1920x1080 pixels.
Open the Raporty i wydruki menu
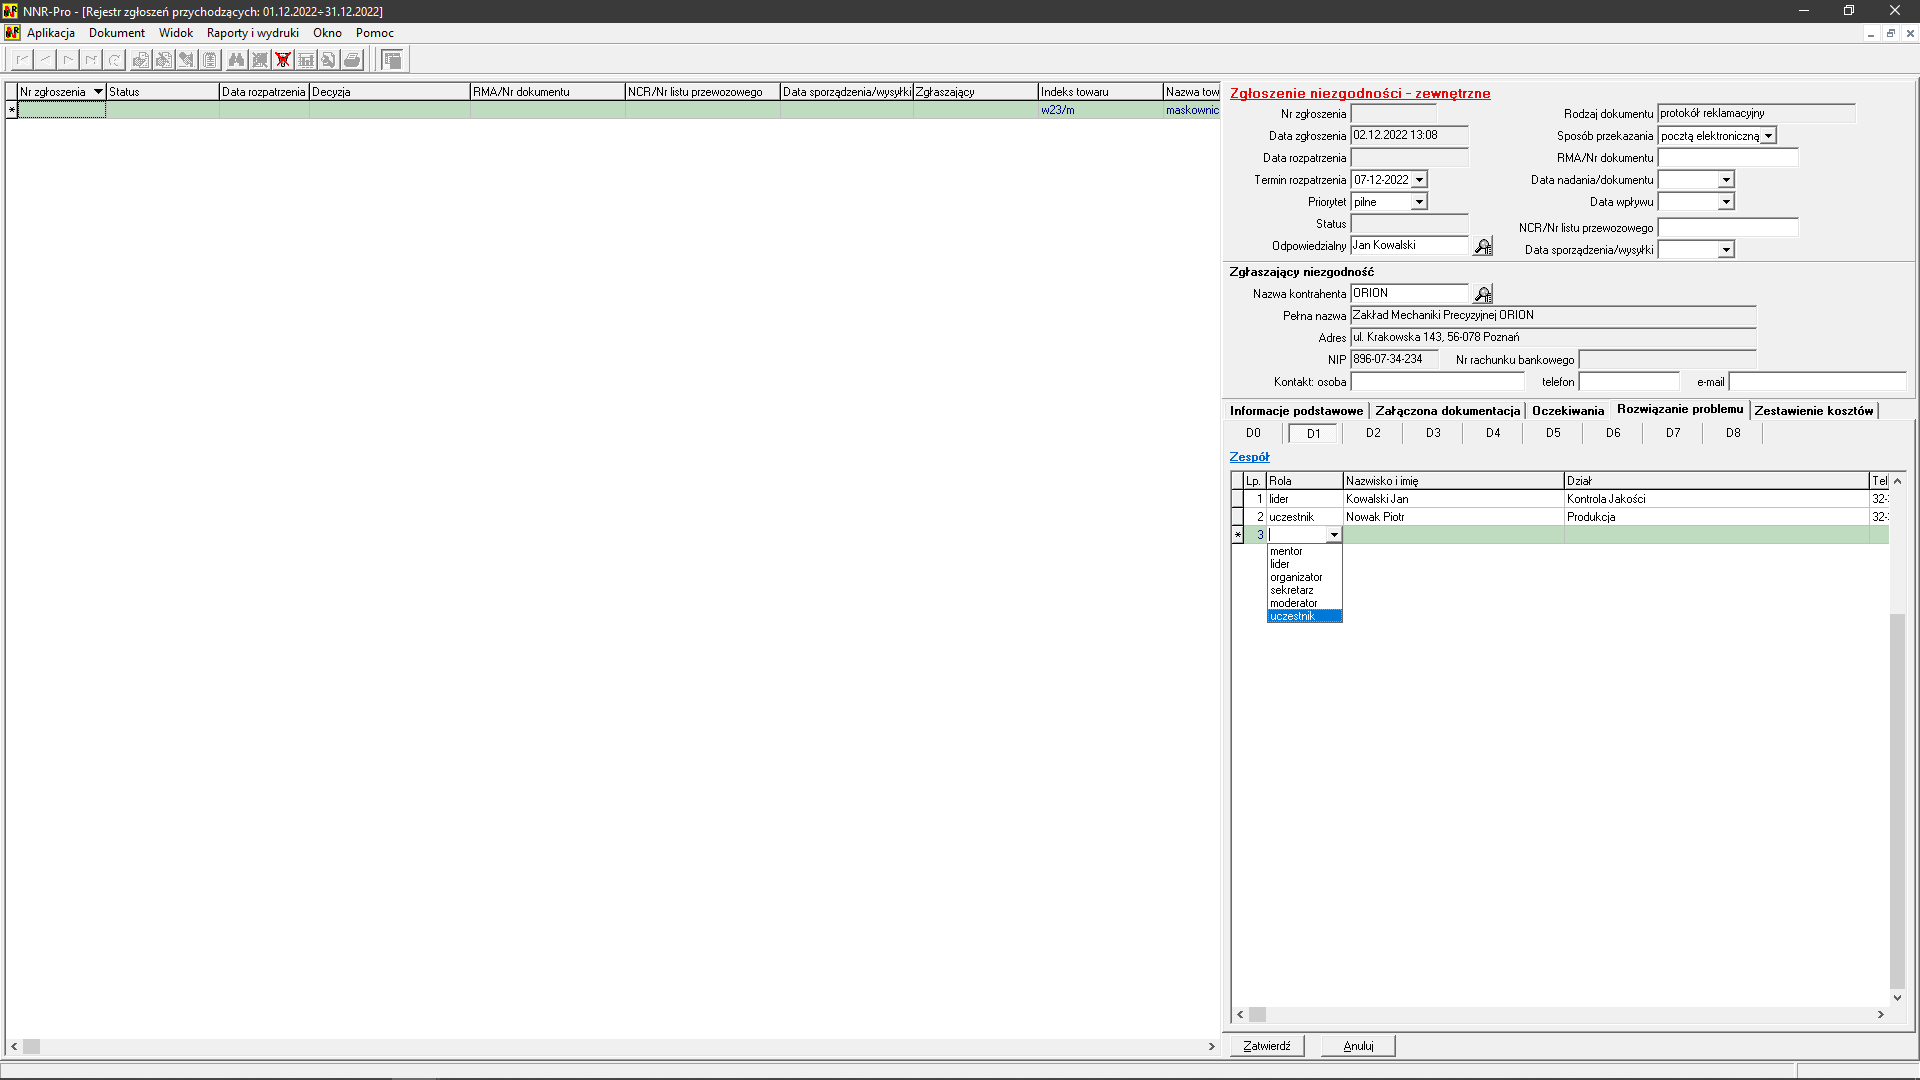252,33
